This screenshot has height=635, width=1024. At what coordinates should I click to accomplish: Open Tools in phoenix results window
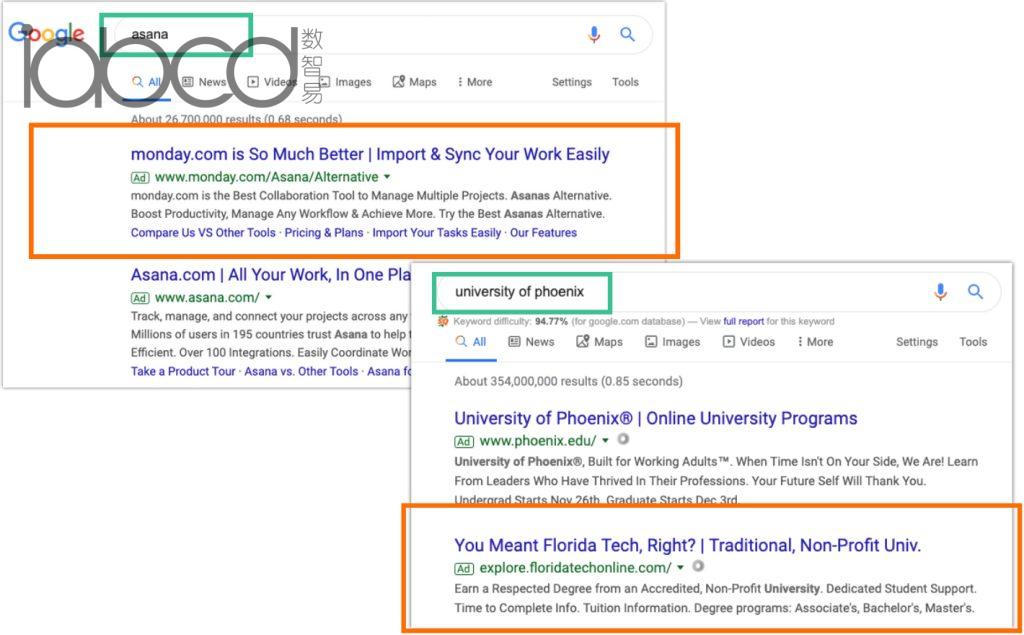click(x=973, y=342)
